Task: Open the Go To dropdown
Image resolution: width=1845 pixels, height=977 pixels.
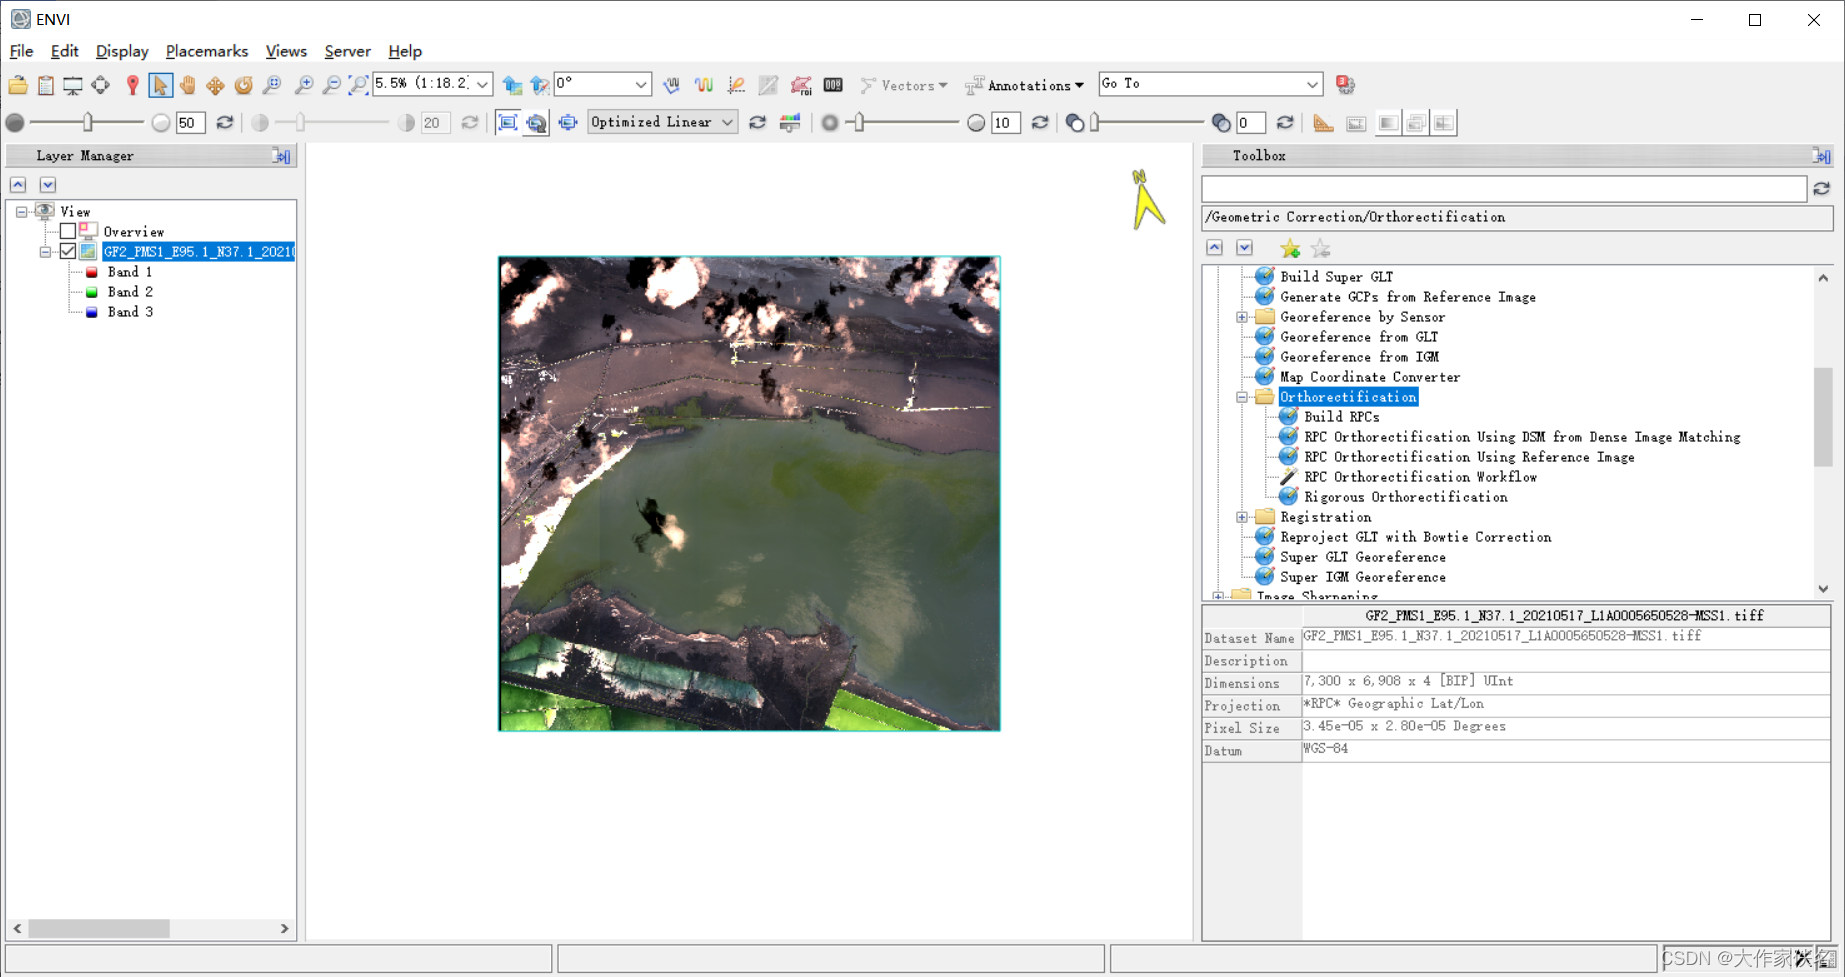Action: pyautogui.click(x=1312, y=84)
